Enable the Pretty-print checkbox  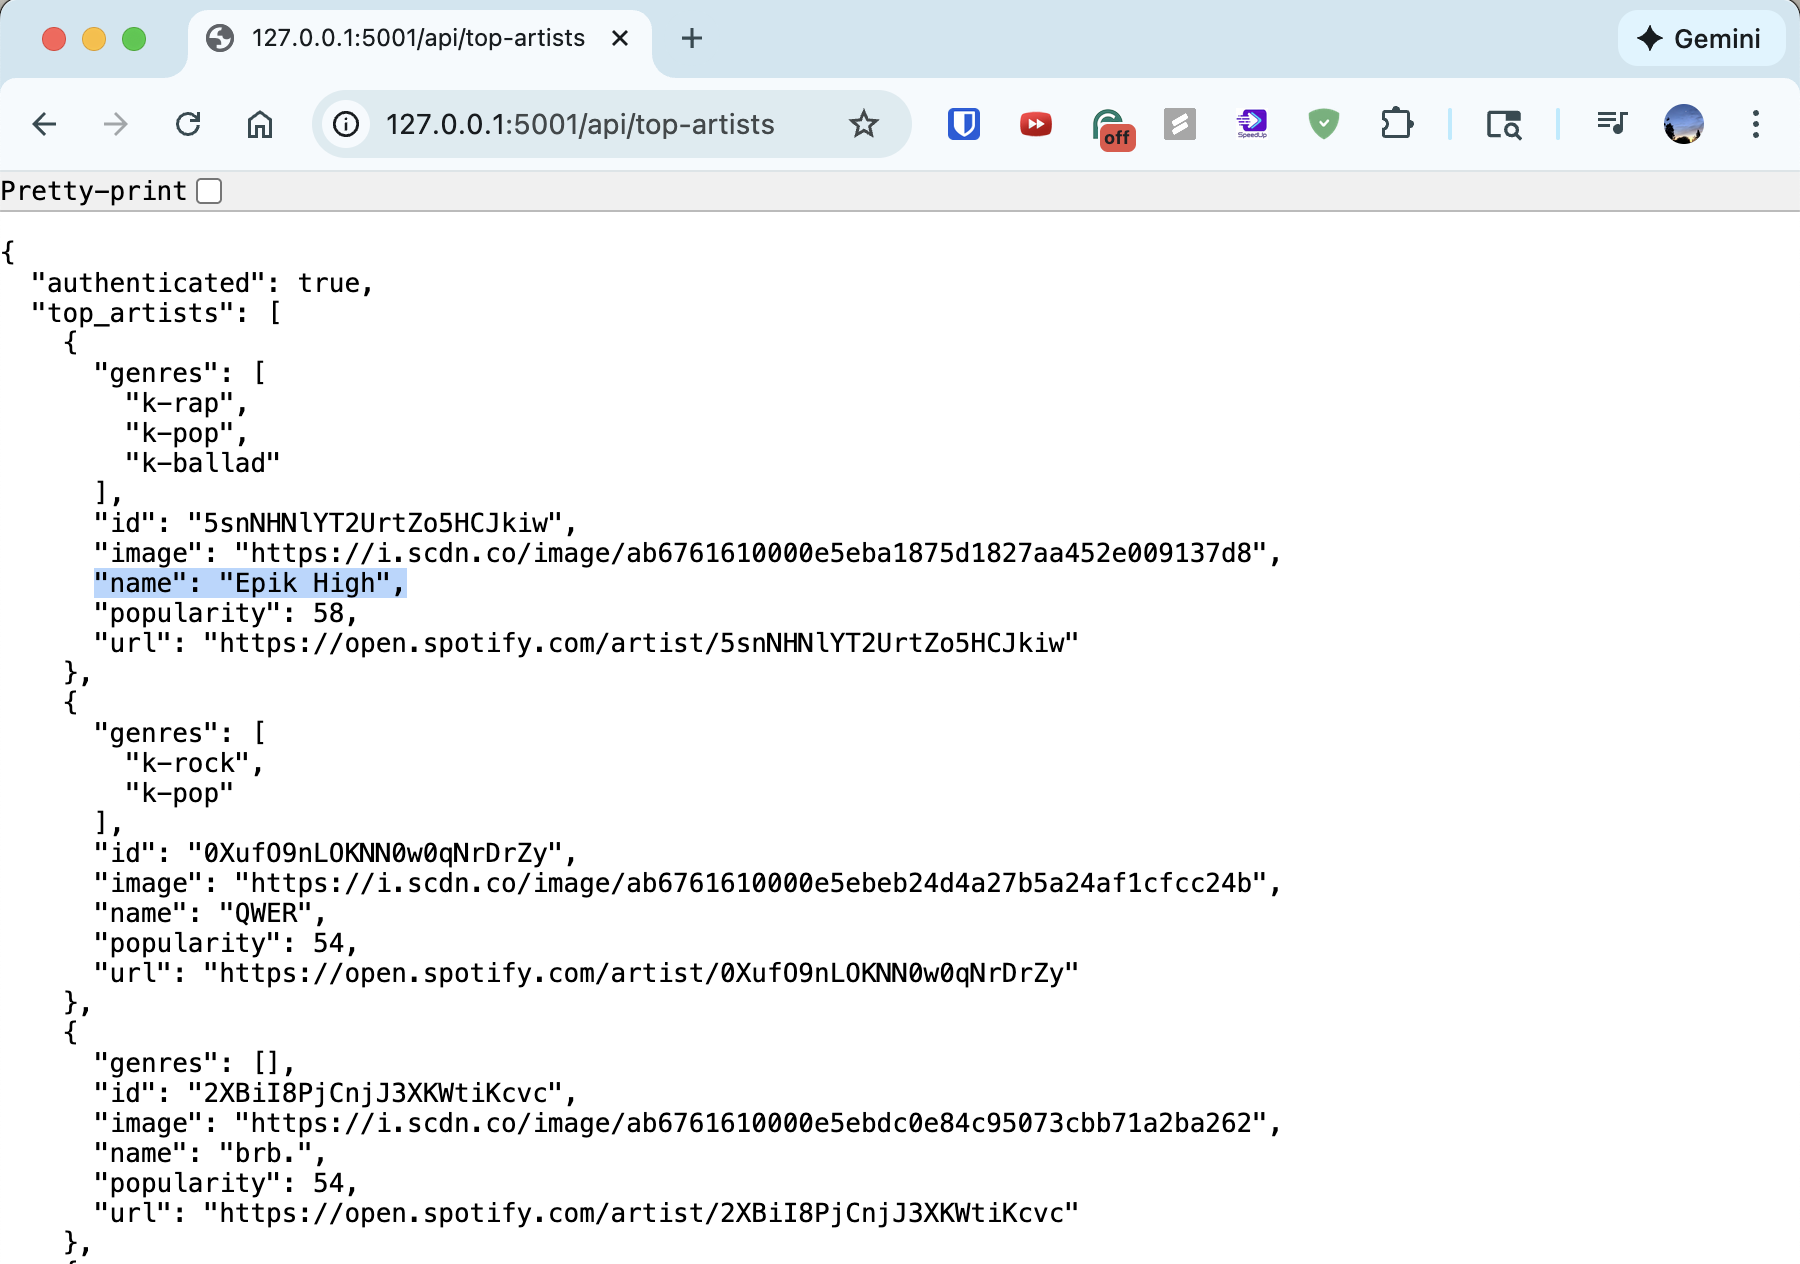click(208, 190)
